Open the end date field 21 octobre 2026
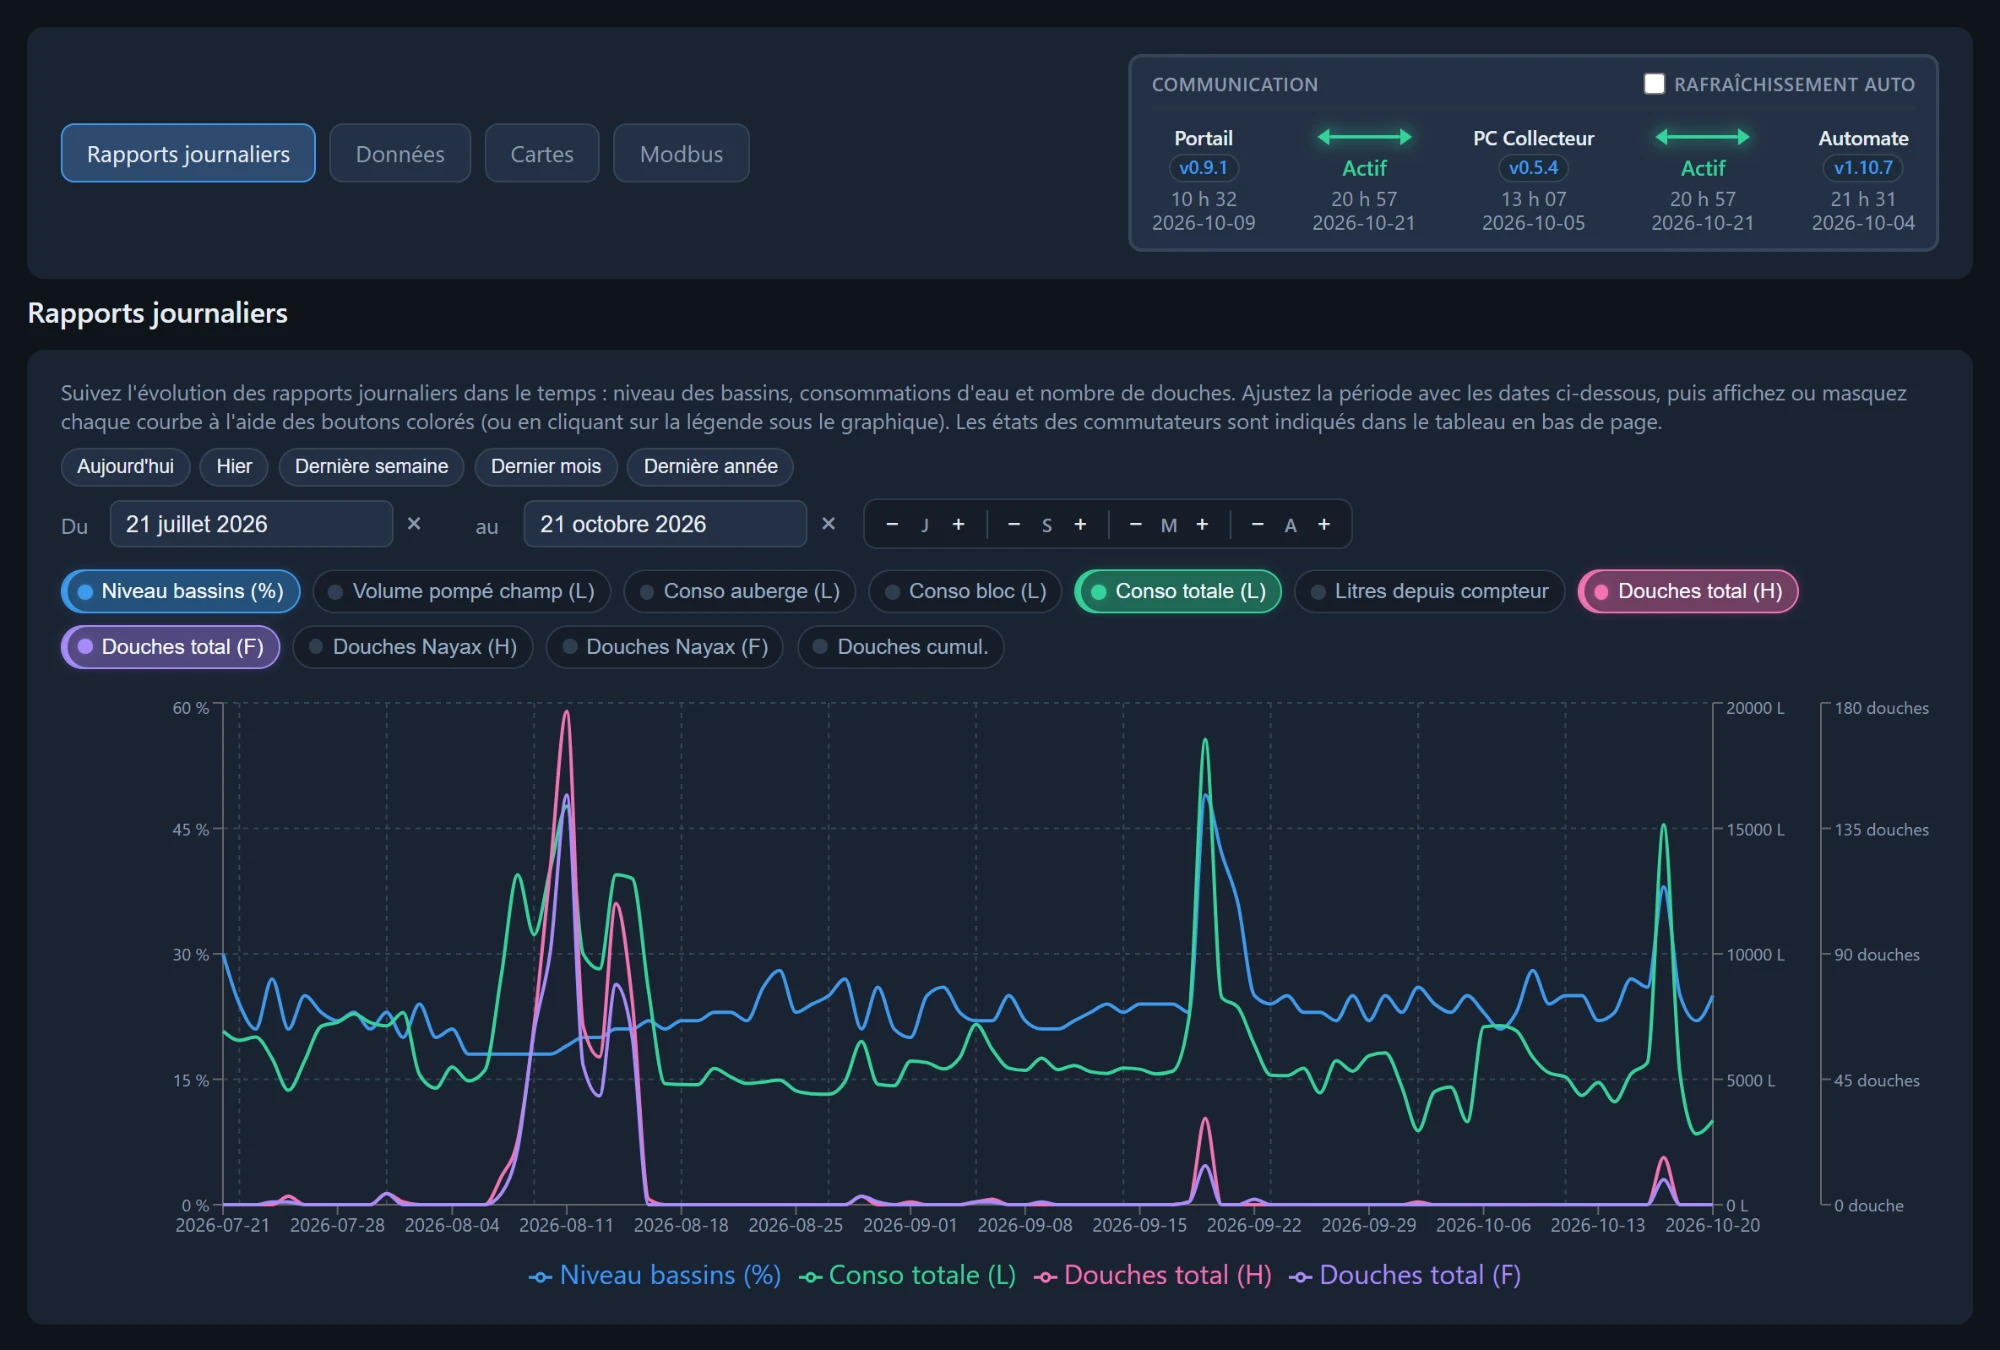 (x=665, y=524)
